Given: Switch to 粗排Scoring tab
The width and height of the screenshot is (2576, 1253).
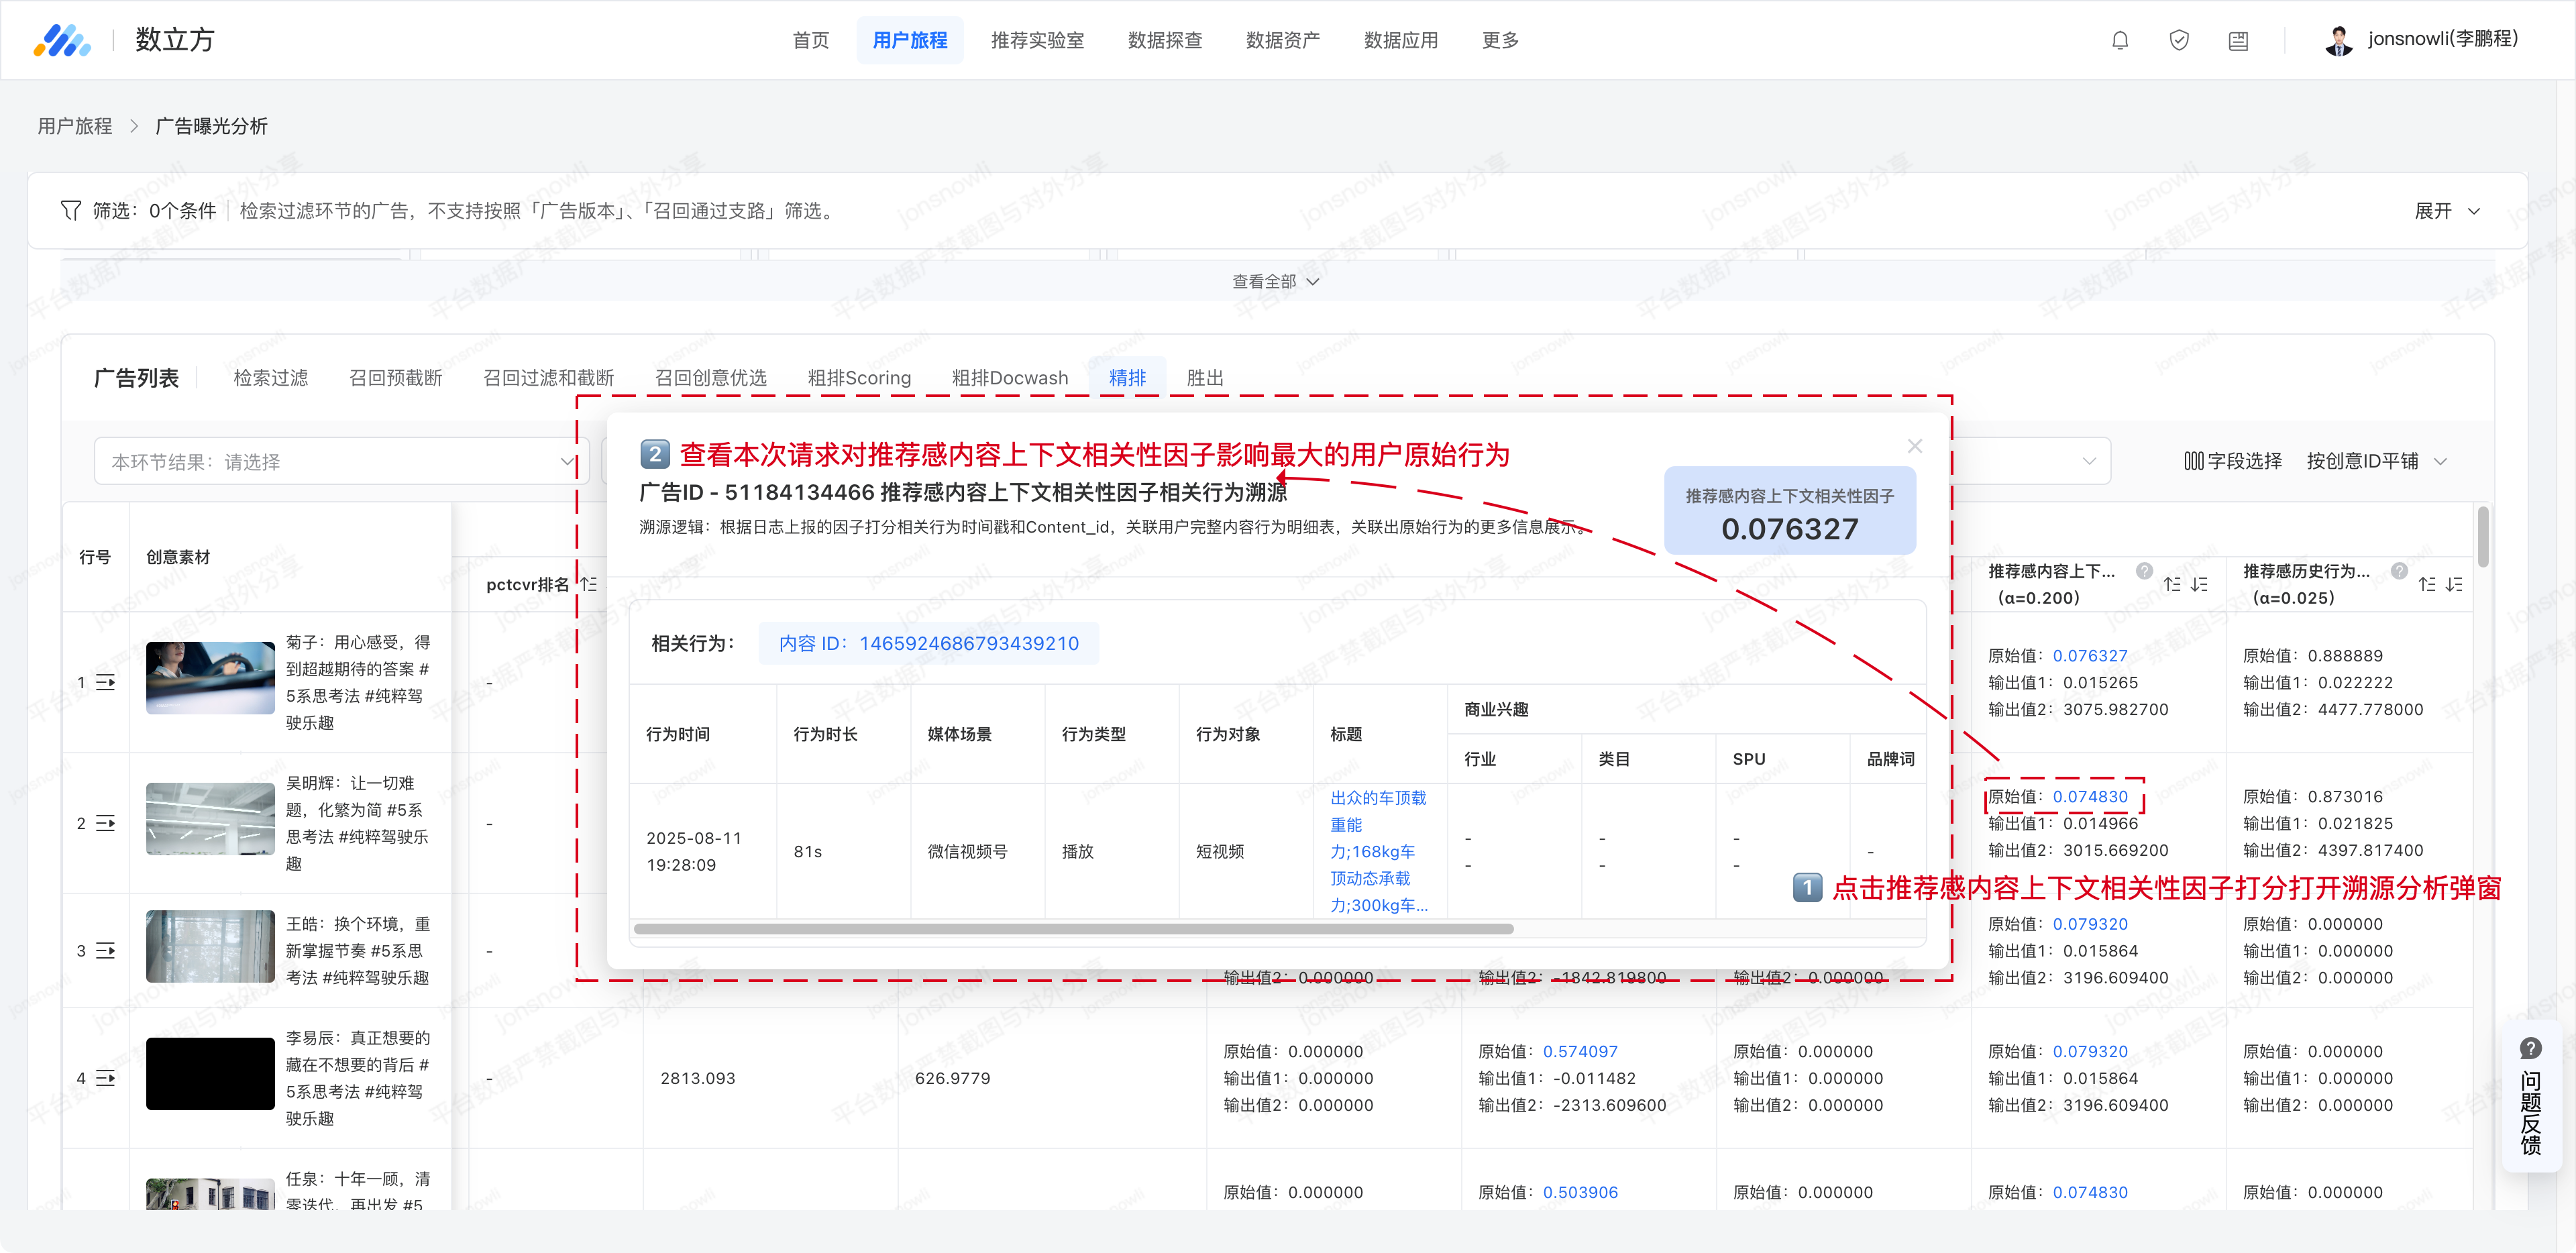Looking at the screenshot, I should click(x=858, y=378).
